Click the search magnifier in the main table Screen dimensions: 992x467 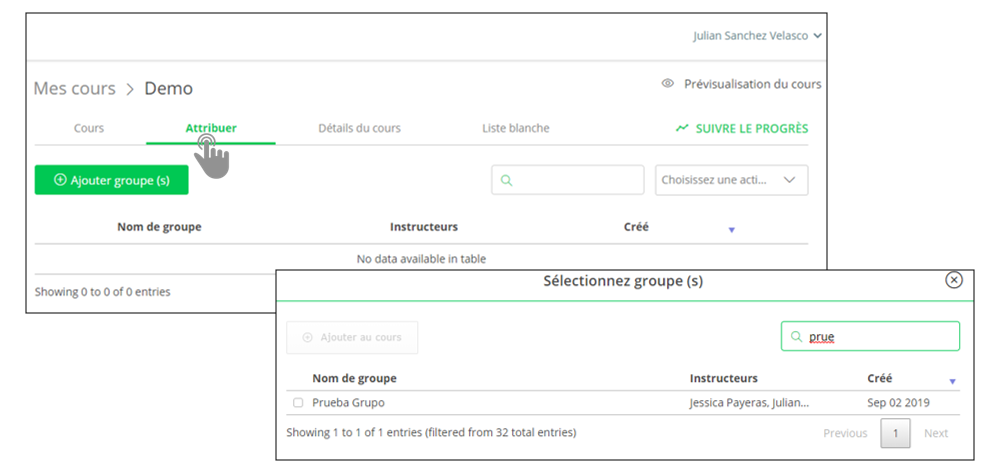click(507, 180)
